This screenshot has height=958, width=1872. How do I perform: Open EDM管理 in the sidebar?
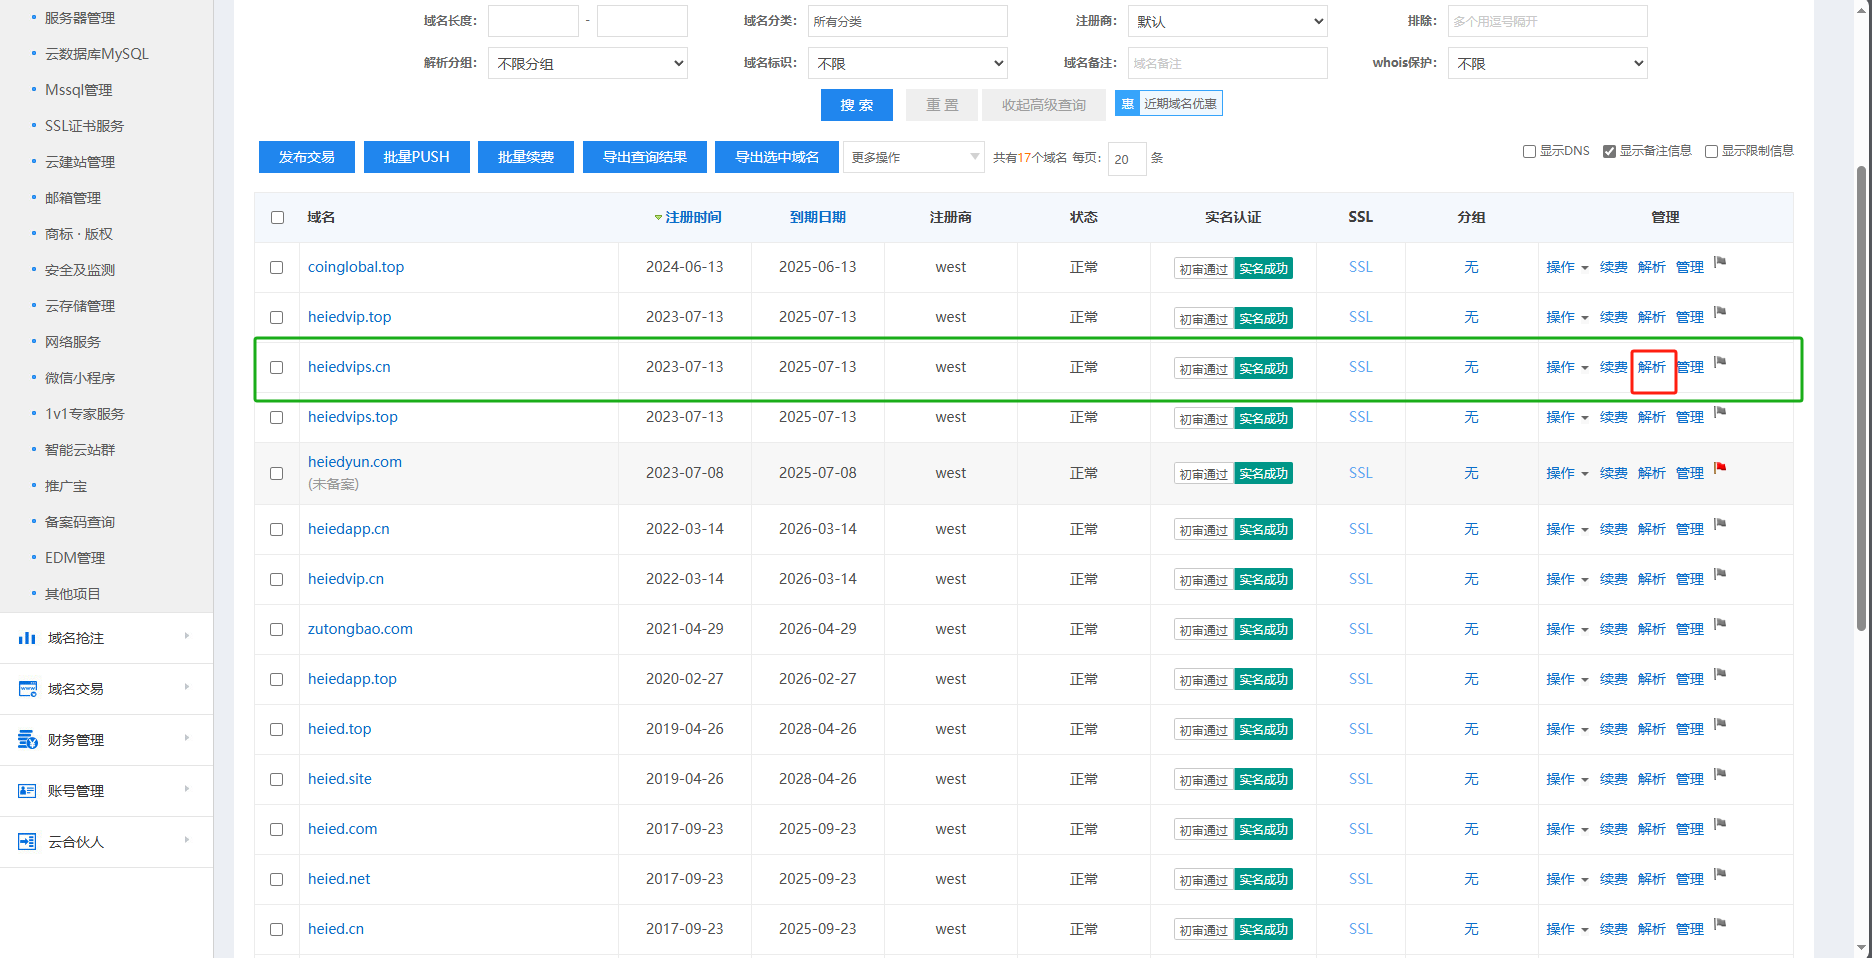click(x=75, y=558)
